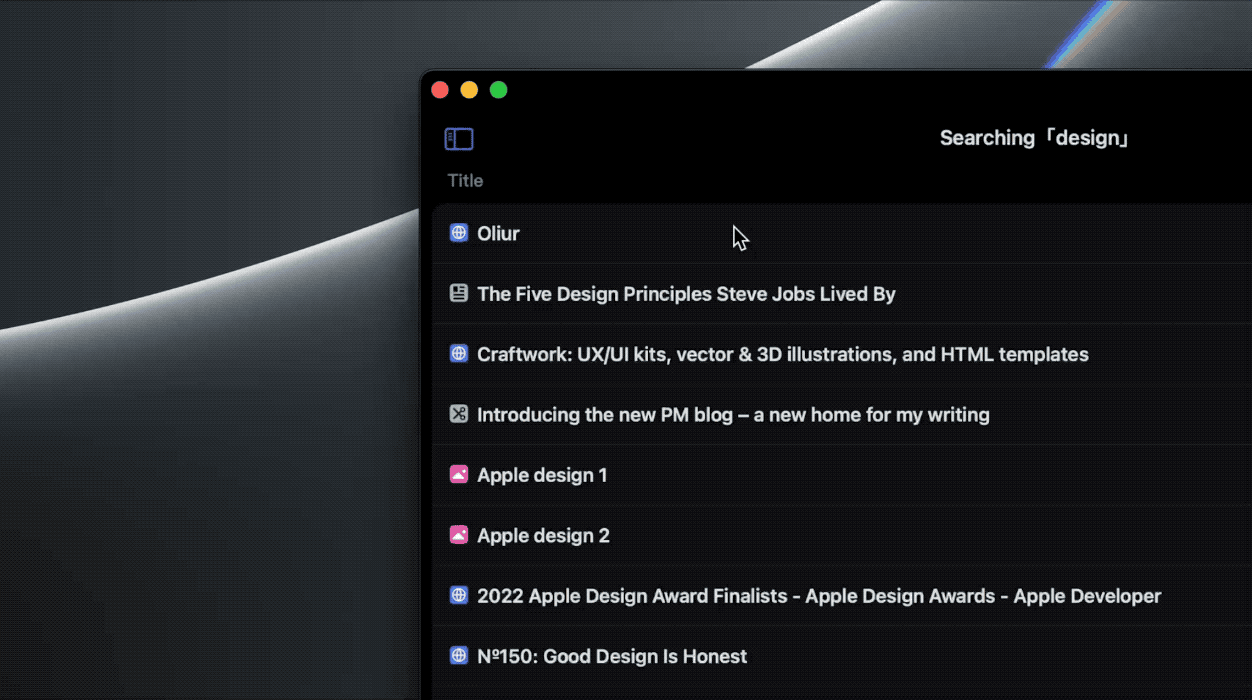Image resolution: width=1252 pixels, height=700 pixels.
Task: Click the image icon beside Apple design 1
Action: coord(459,475)
